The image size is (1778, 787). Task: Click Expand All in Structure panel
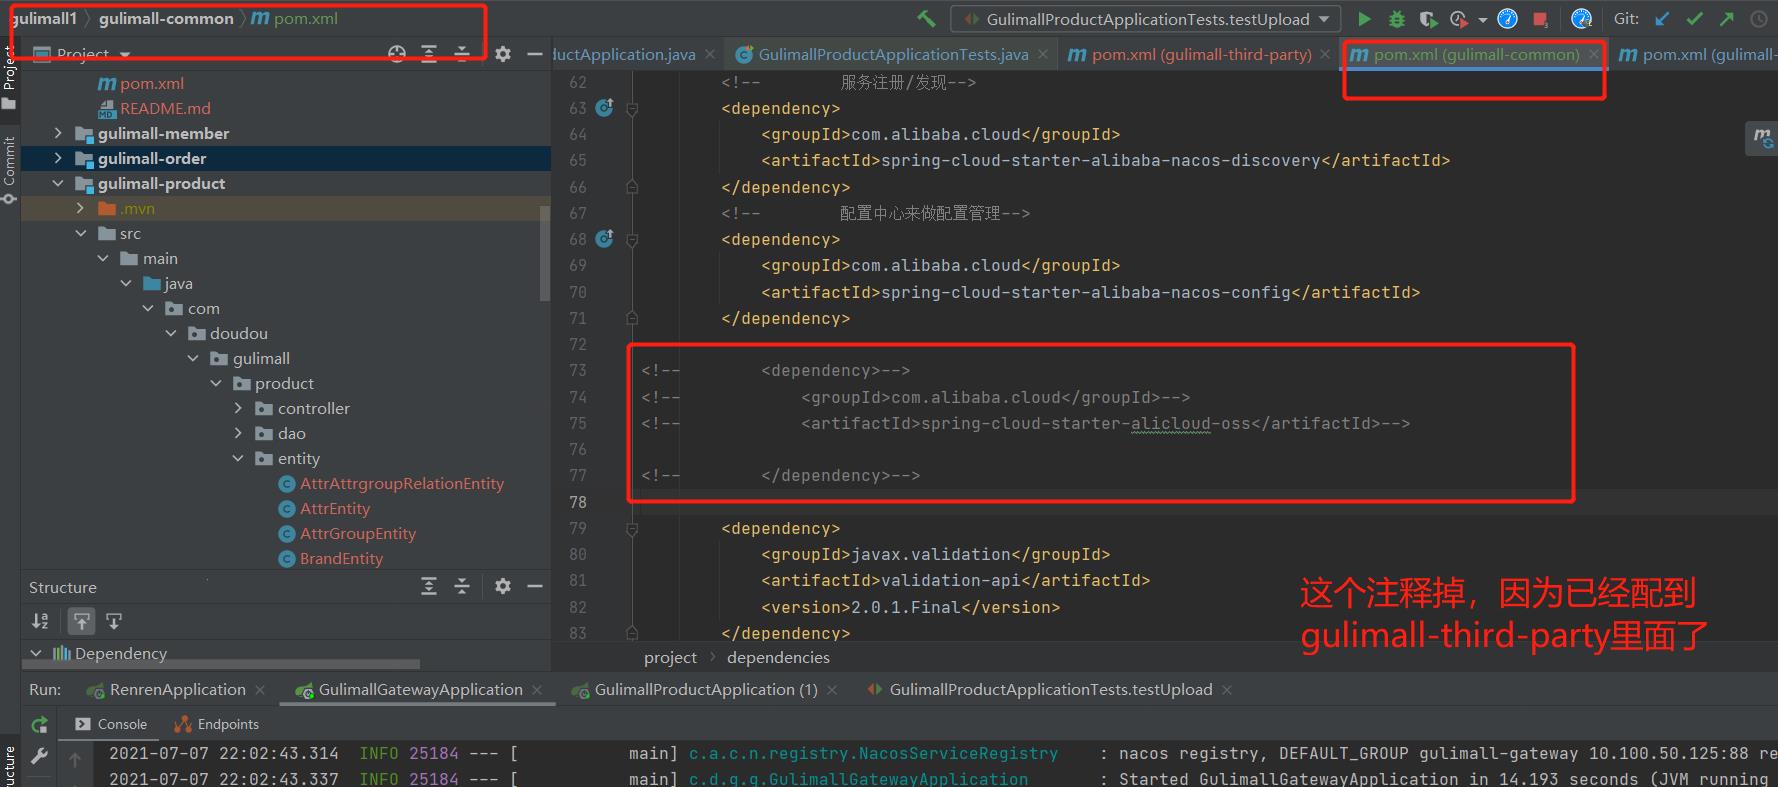point(429,586)
